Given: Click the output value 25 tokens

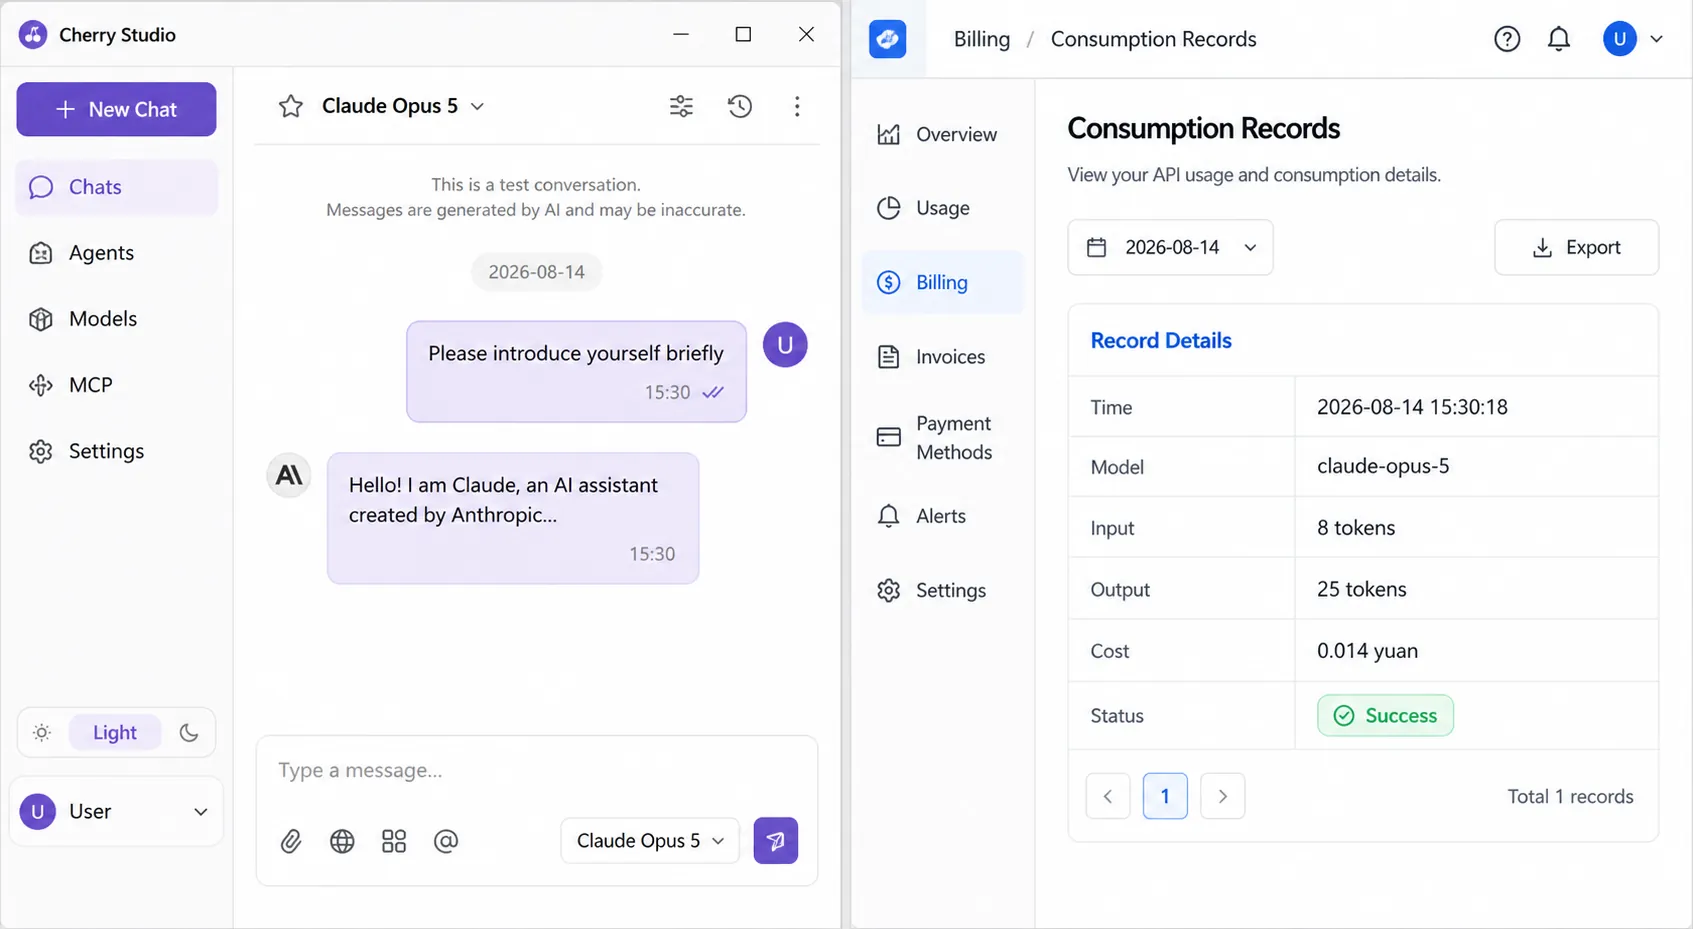Looking at the screenshot, I should click(1361, 589).
